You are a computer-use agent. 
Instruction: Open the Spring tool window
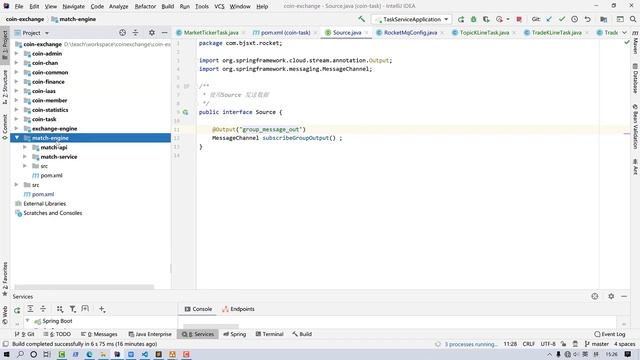(235, 334)
